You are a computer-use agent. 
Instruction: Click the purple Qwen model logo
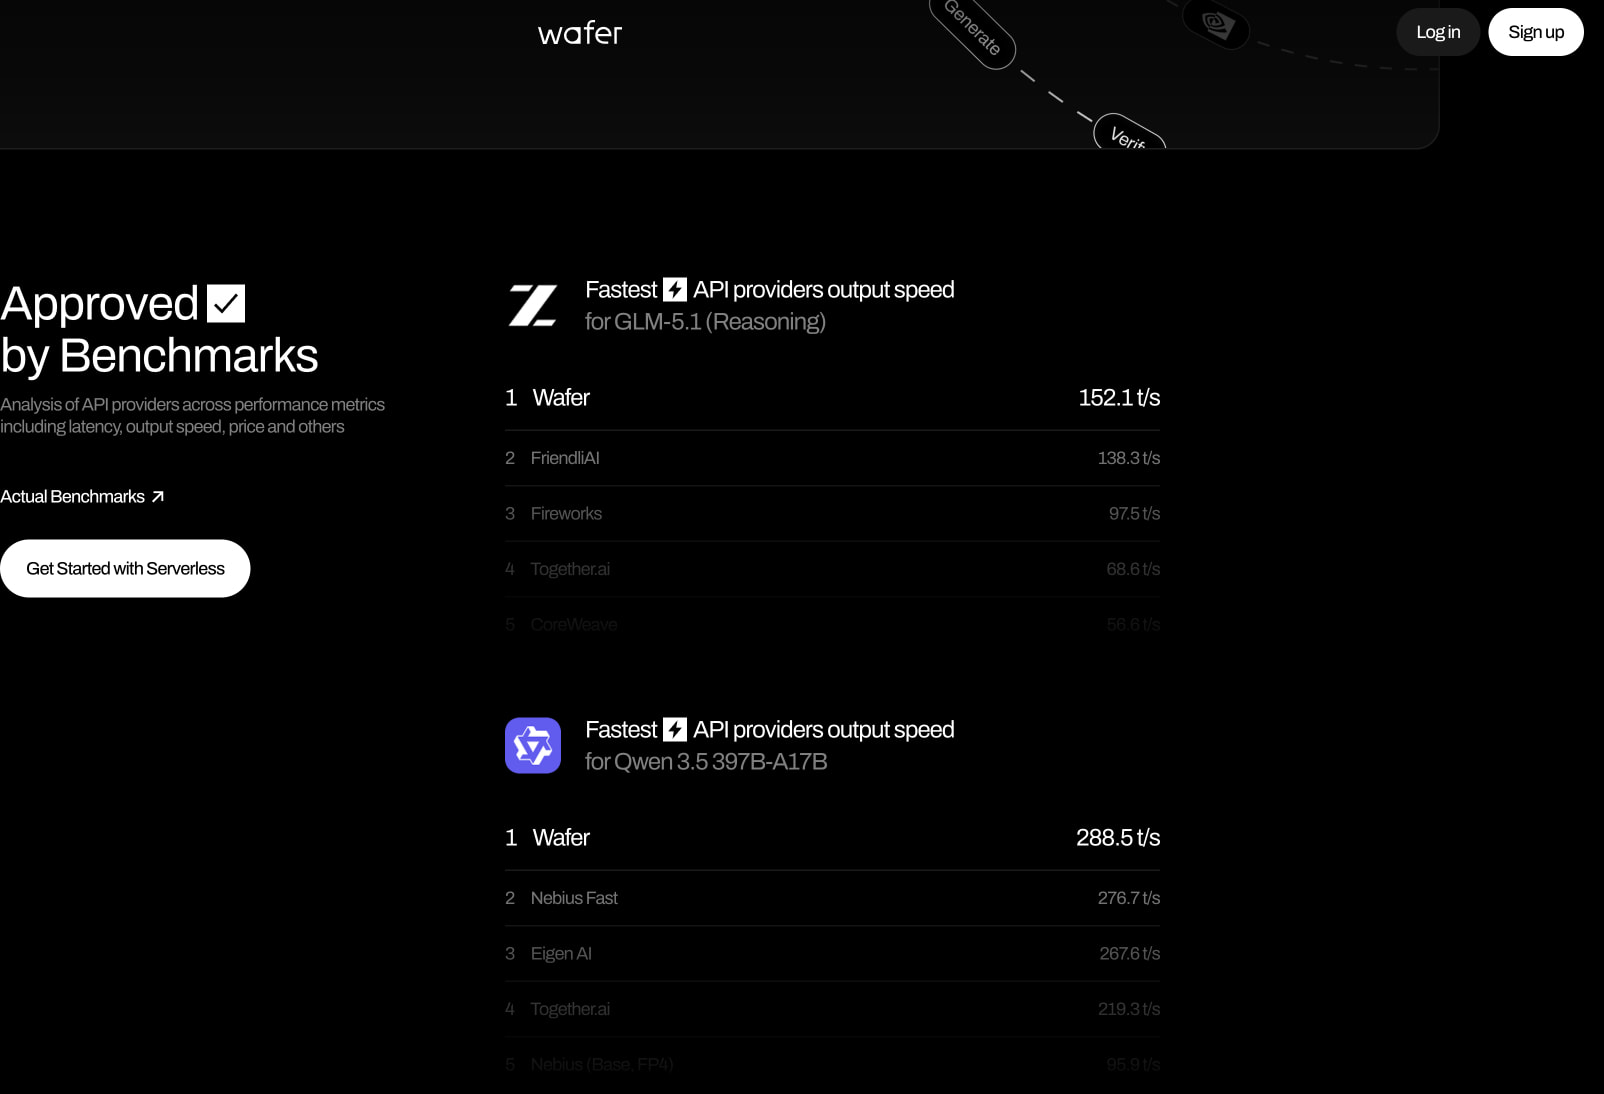click(533, 746)
